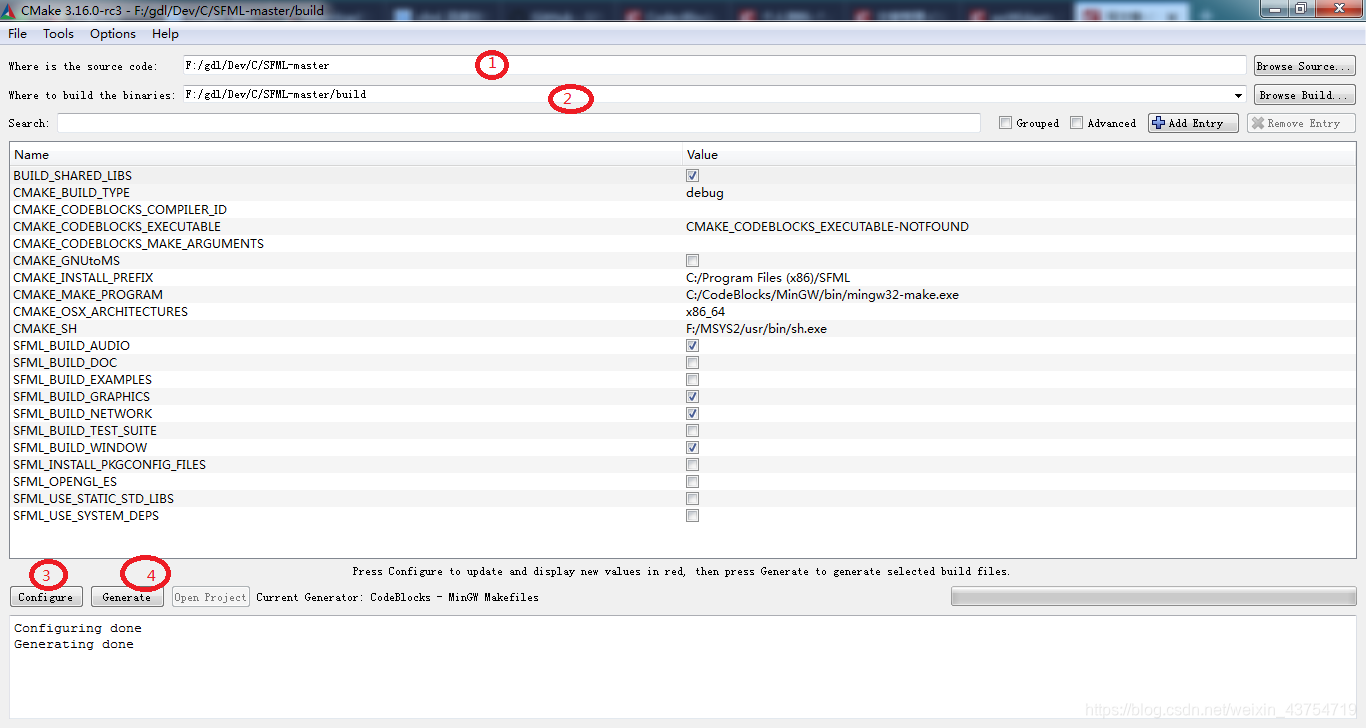The width and height of the screenshot is (1366, 728).
Task: Click the Generate button
Action: 127,597
